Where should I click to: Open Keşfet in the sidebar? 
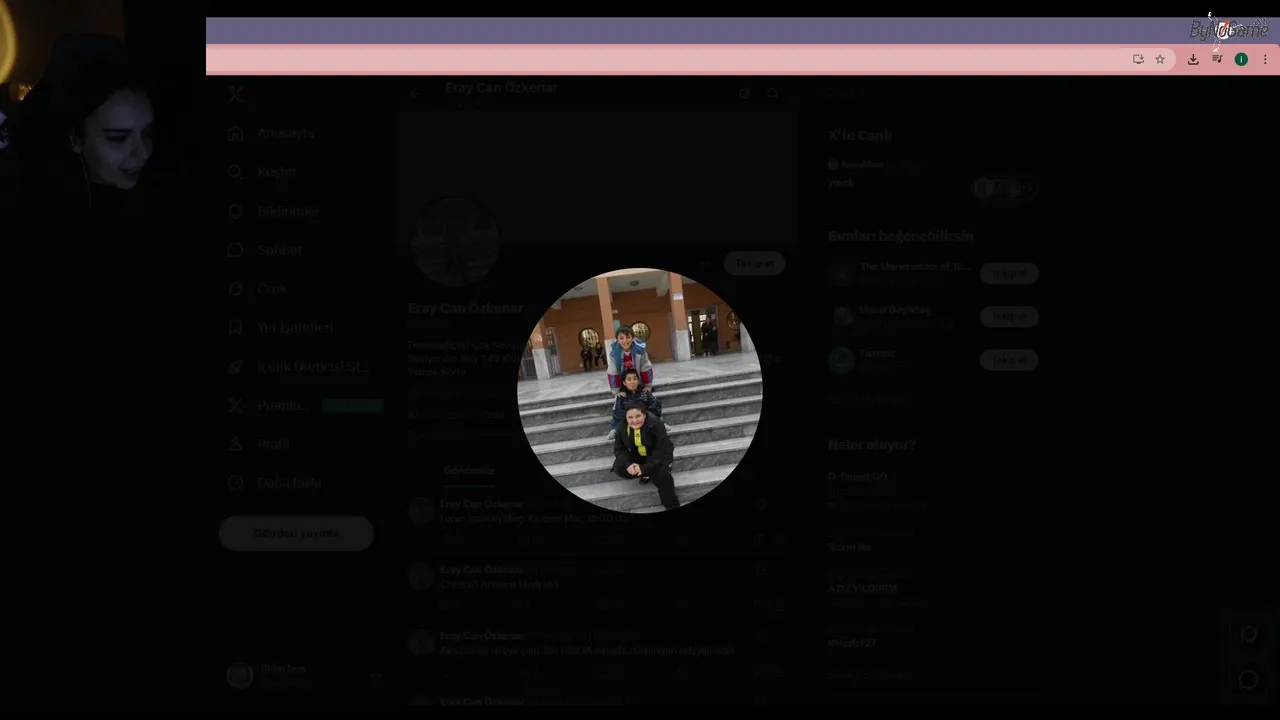[x=263, y=172]
